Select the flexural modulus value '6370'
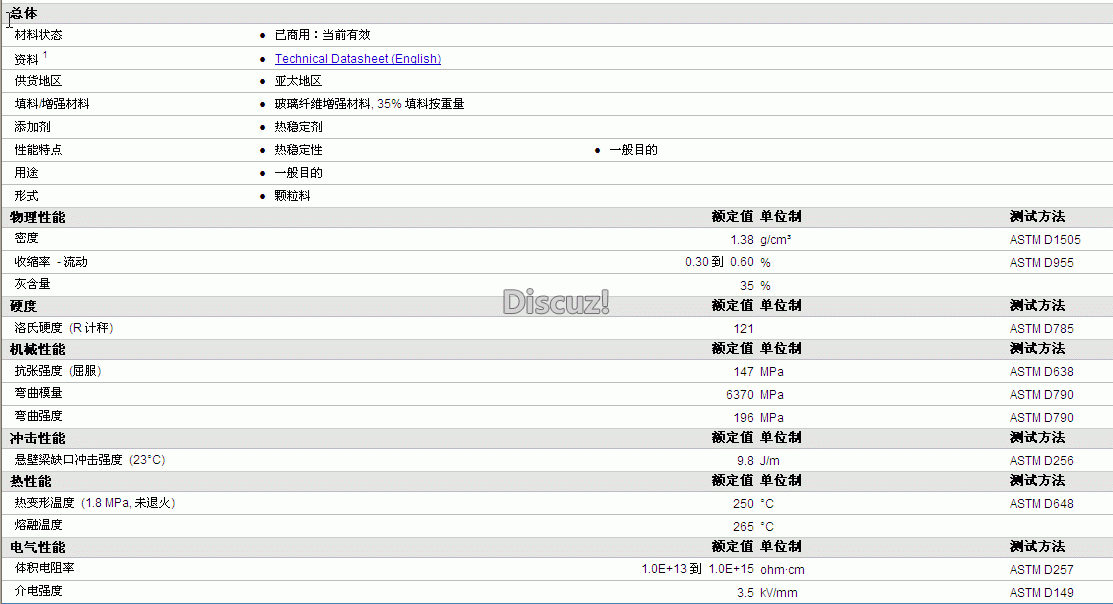This screenshot has width=1113, height=604. coord(740,395)
